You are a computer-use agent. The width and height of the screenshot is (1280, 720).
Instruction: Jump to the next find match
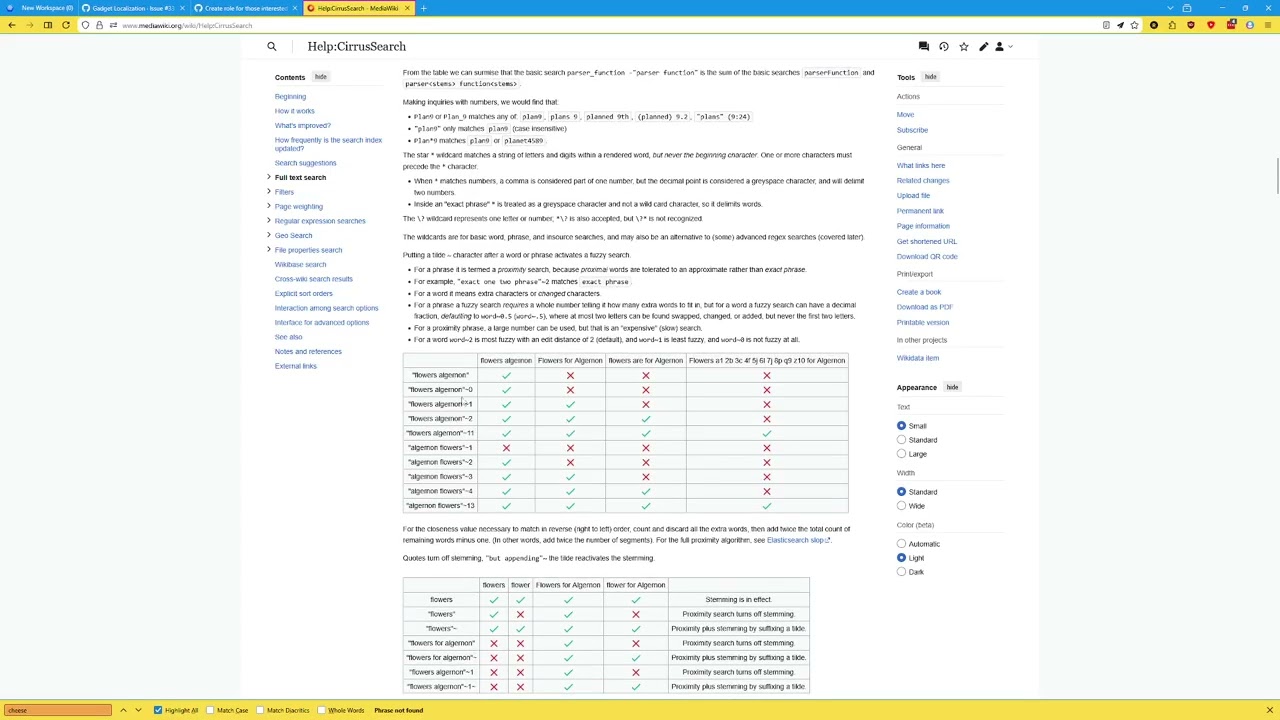(x=138, y=710)
